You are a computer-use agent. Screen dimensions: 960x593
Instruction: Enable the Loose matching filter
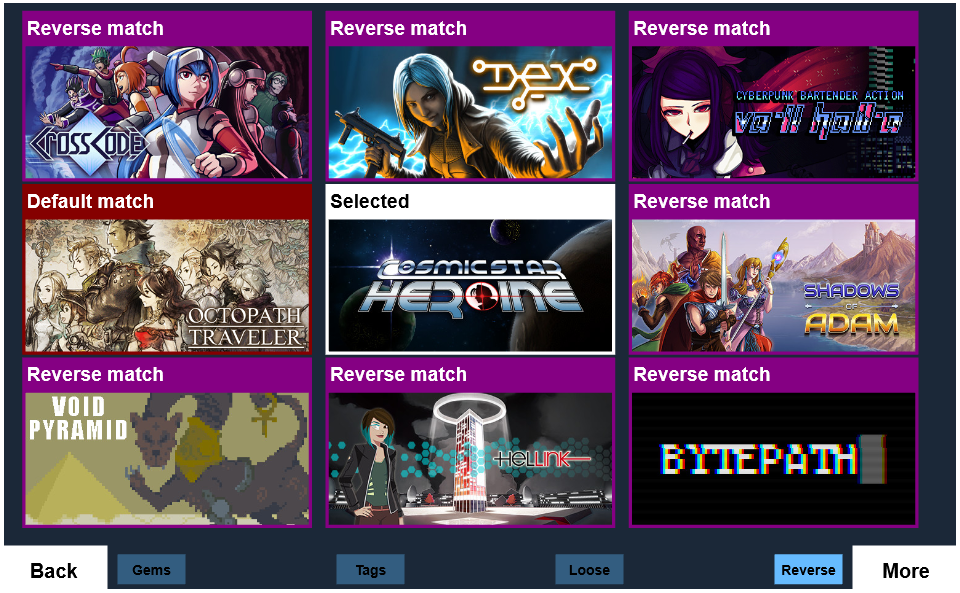pos(589,569)
